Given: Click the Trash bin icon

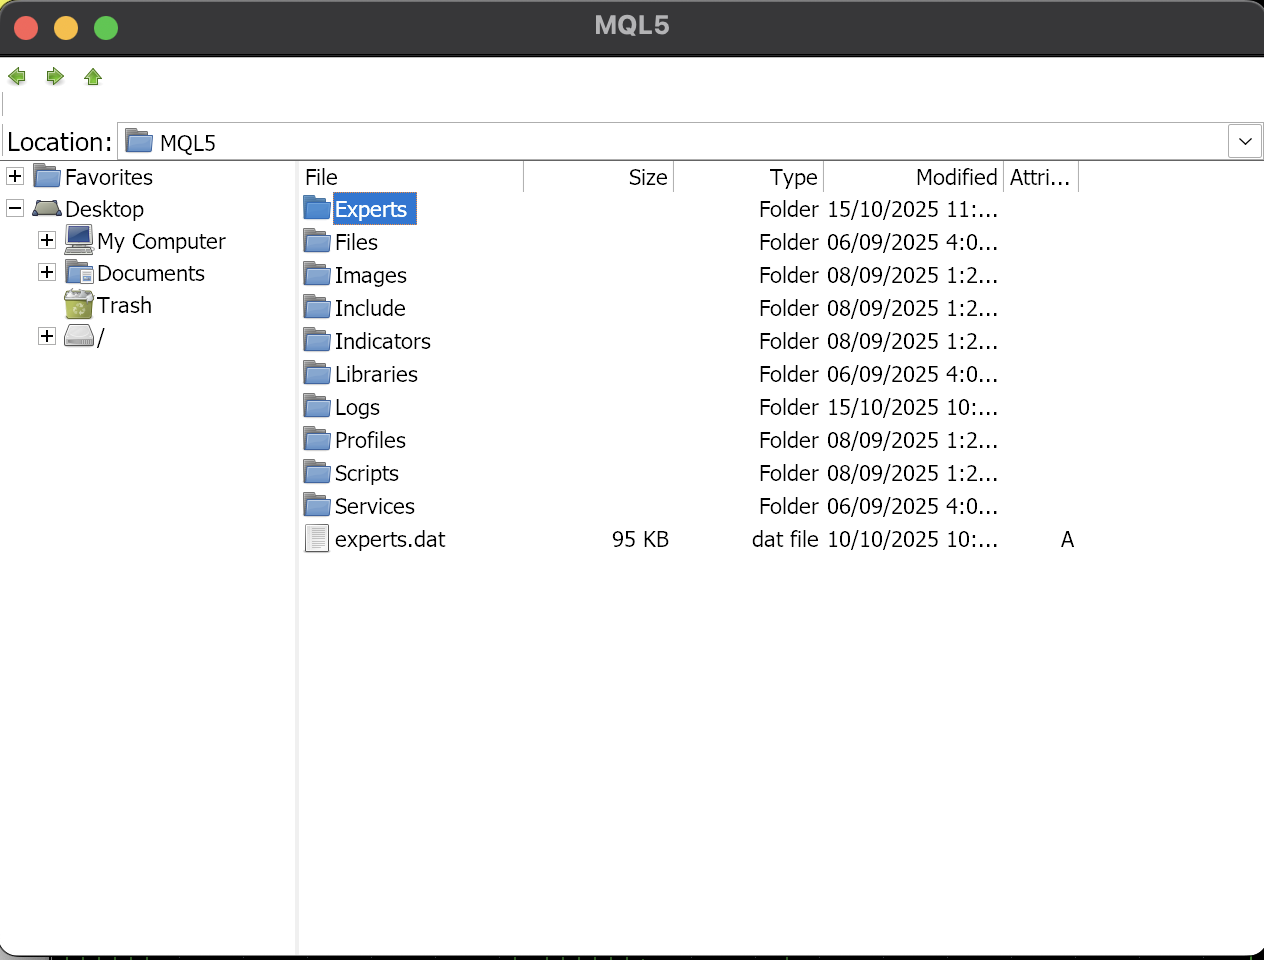Looking at the screenshot, I should (78, 305).
